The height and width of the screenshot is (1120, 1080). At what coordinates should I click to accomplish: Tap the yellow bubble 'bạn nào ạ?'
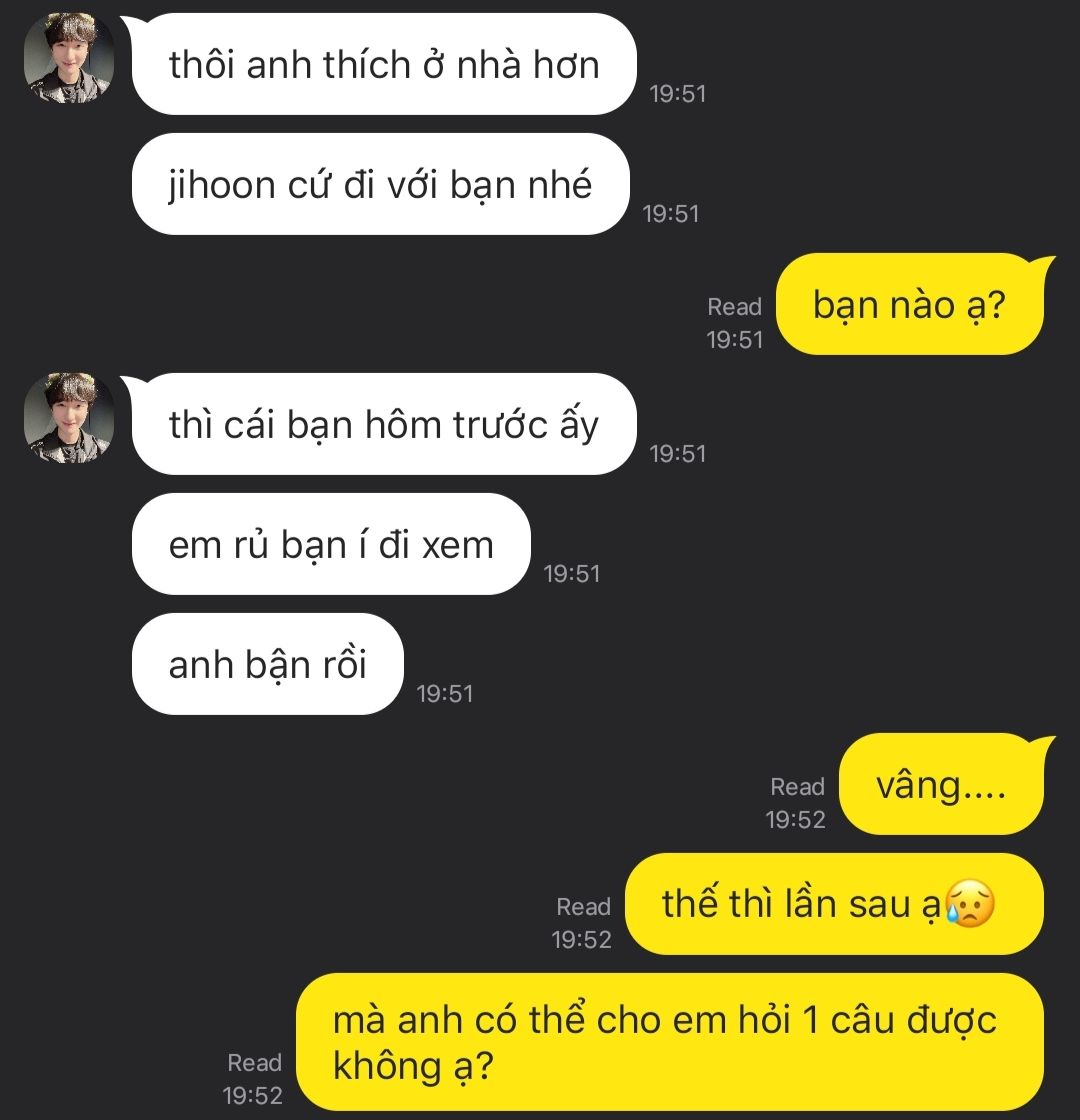pyautogui.click(x=909, y=304)
